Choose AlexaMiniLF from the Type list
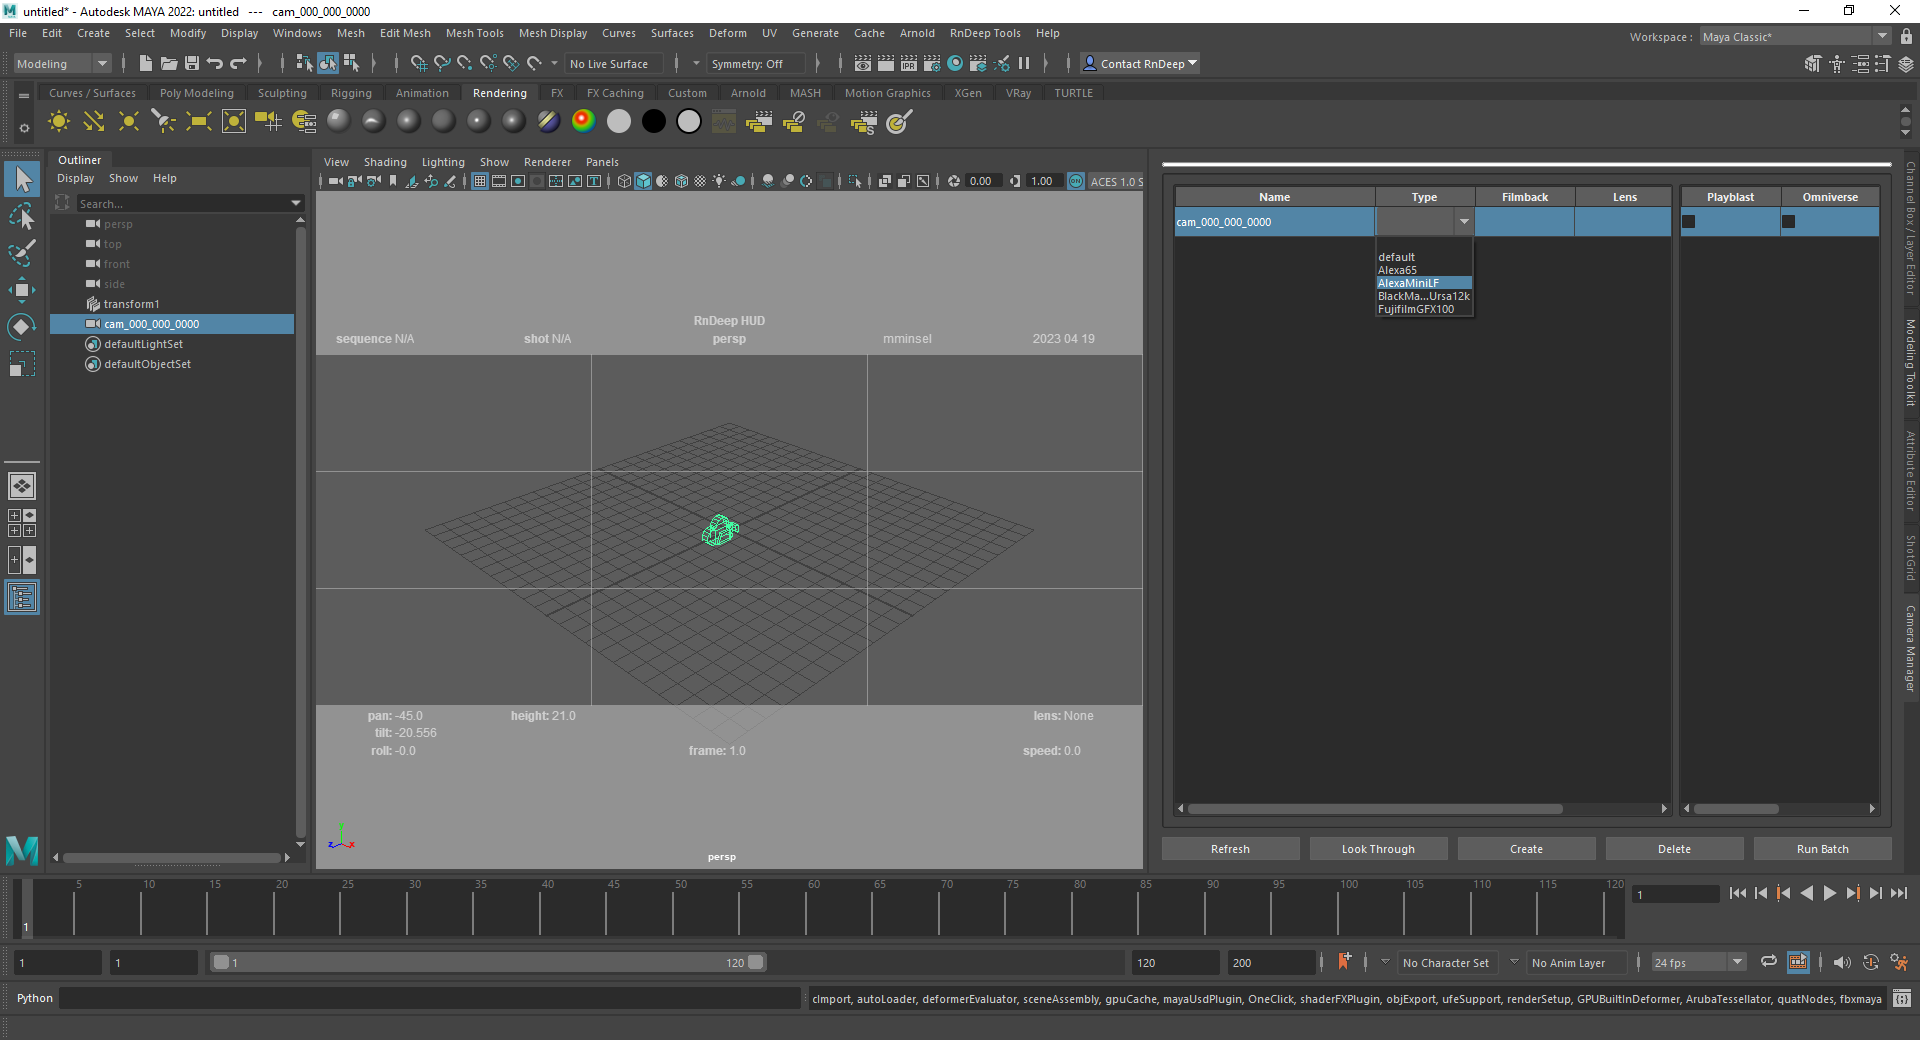1920x1040 pixels. tap(1409, 283)
